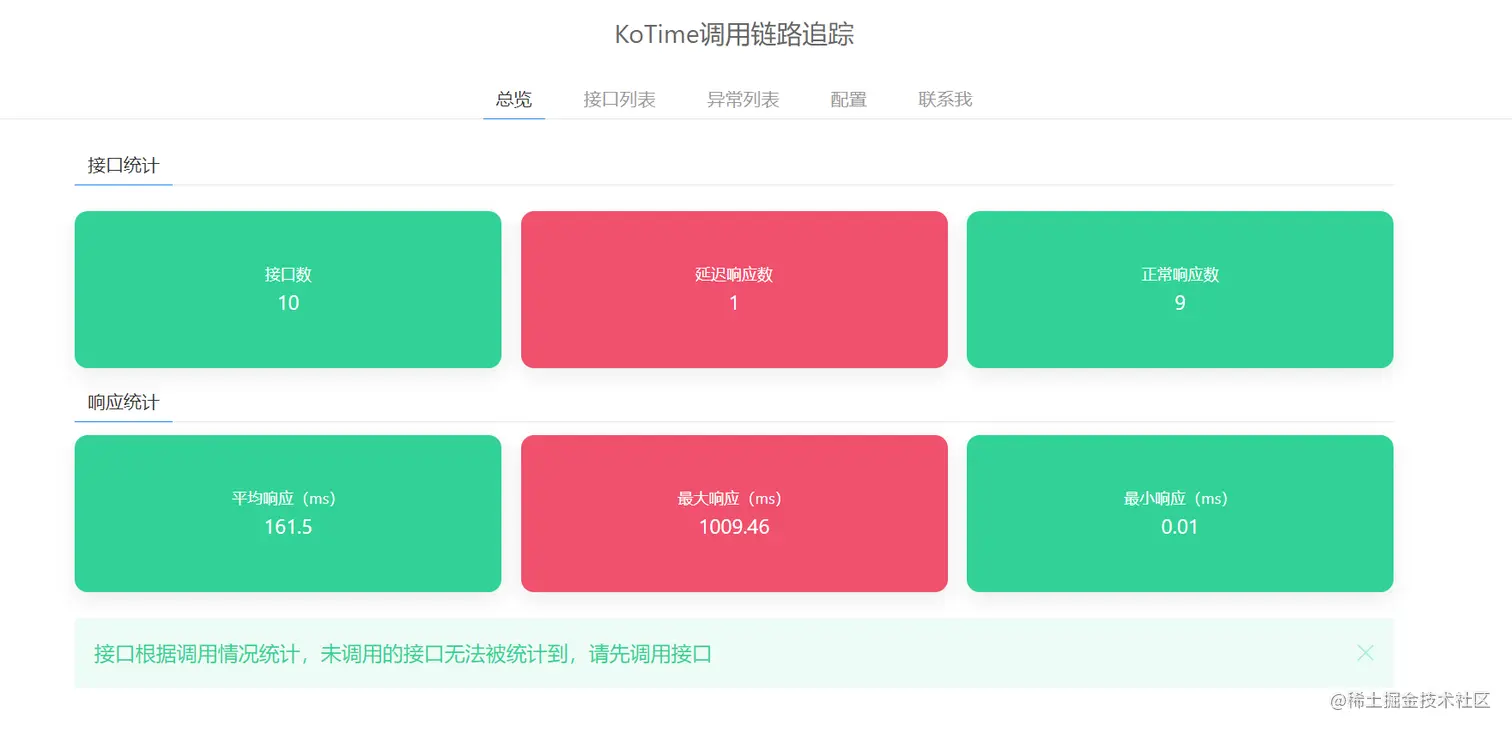This screenshot has width=1512, height=732.
Task: Select the 平均响应（ms） card
Action: pos(288,513)
